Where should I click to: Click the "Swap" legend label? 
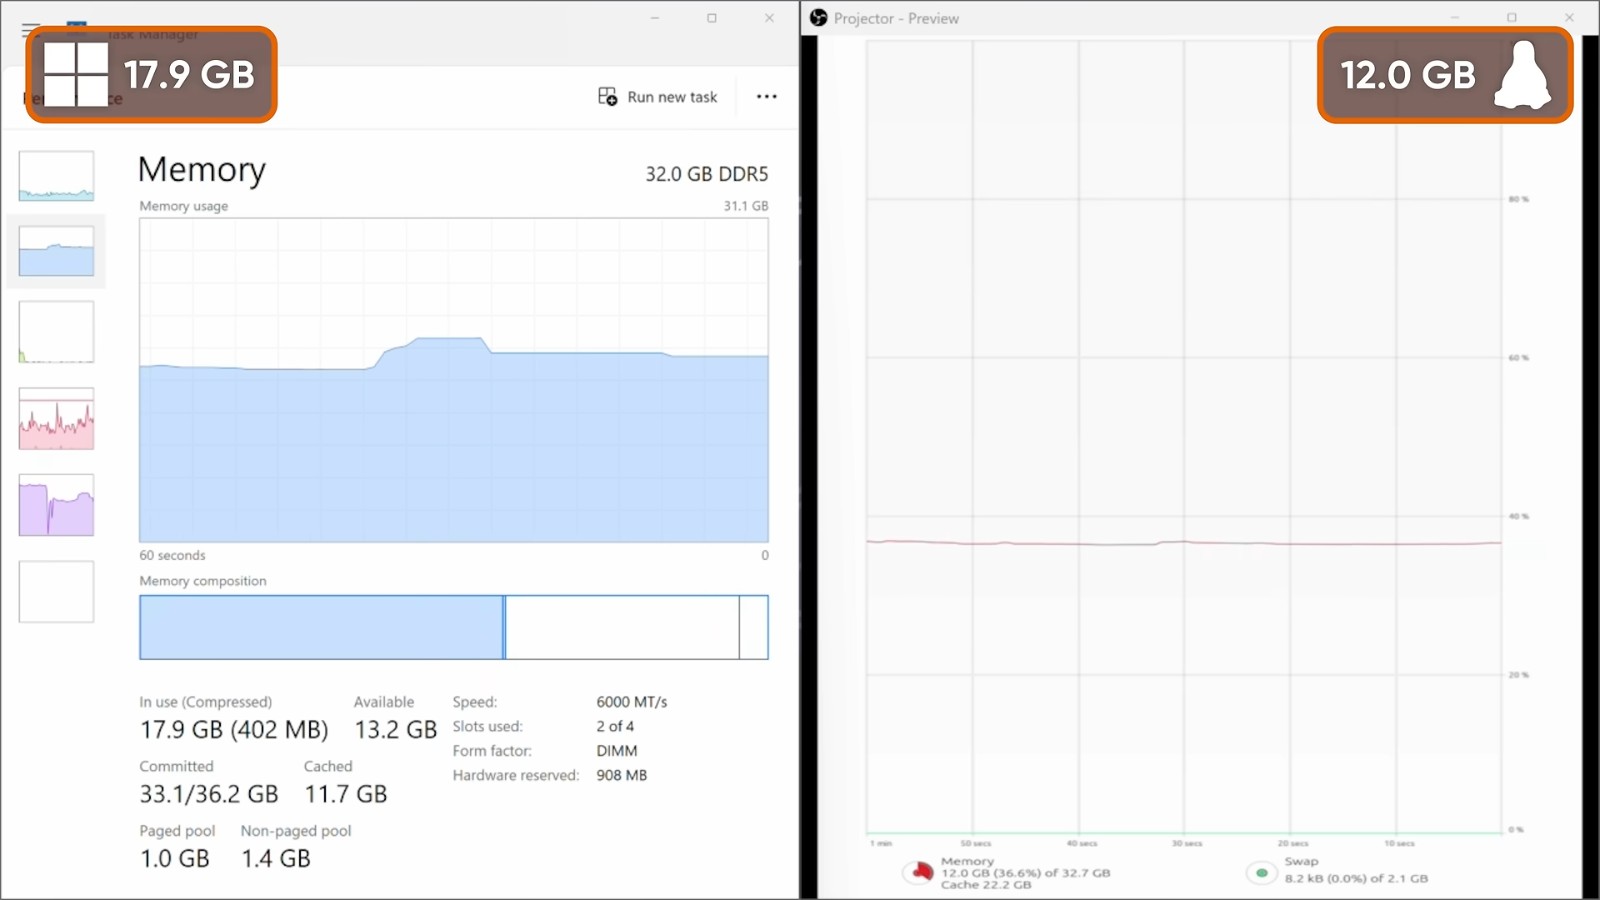tap(1302, 862)
